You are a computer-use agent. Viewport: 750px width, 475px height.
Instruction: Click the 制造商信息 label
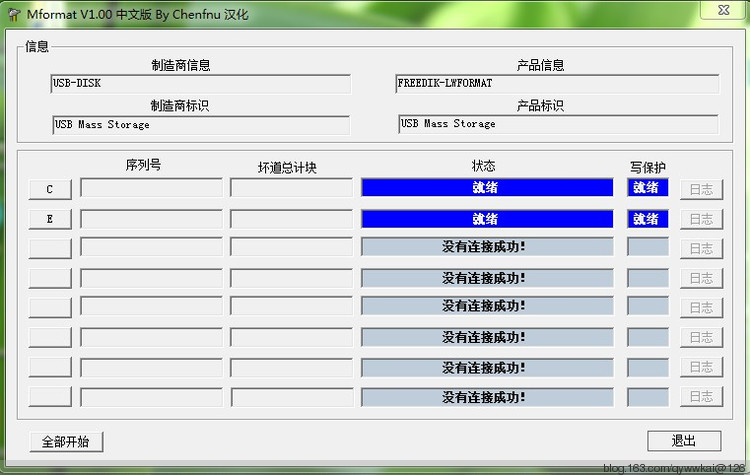click(x=181, y=65)
